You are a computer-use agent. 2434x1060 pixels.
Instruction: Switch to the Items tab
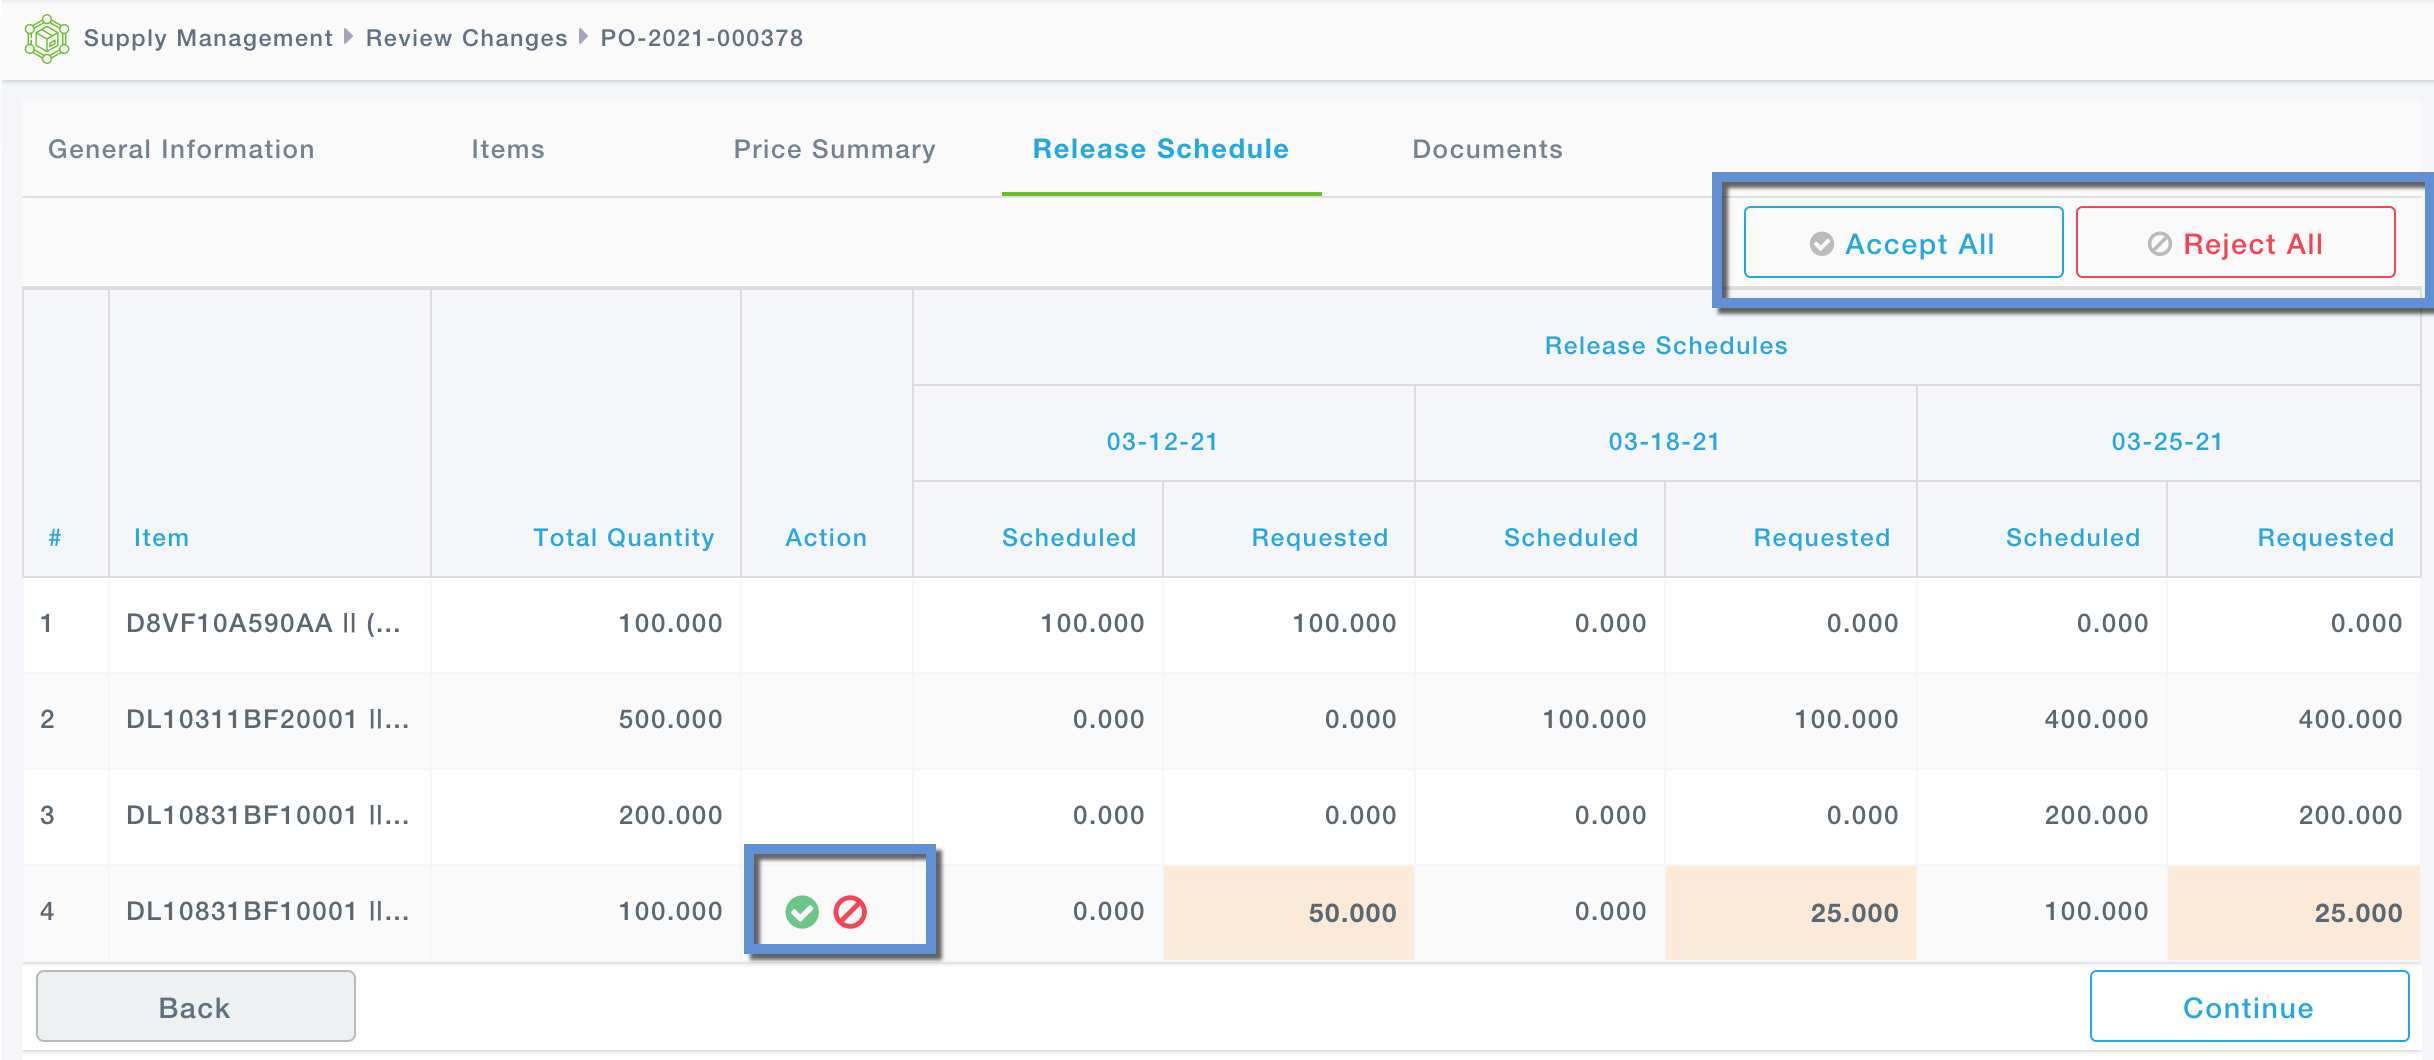[x=508, y=149]
